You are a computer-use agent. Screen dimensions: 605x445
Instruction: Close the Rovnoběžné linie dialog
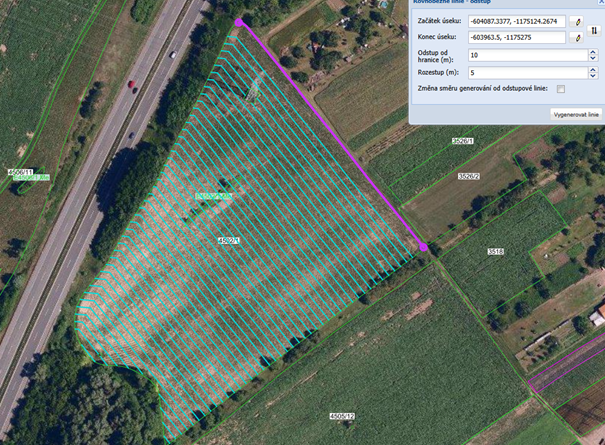point(602,2)
